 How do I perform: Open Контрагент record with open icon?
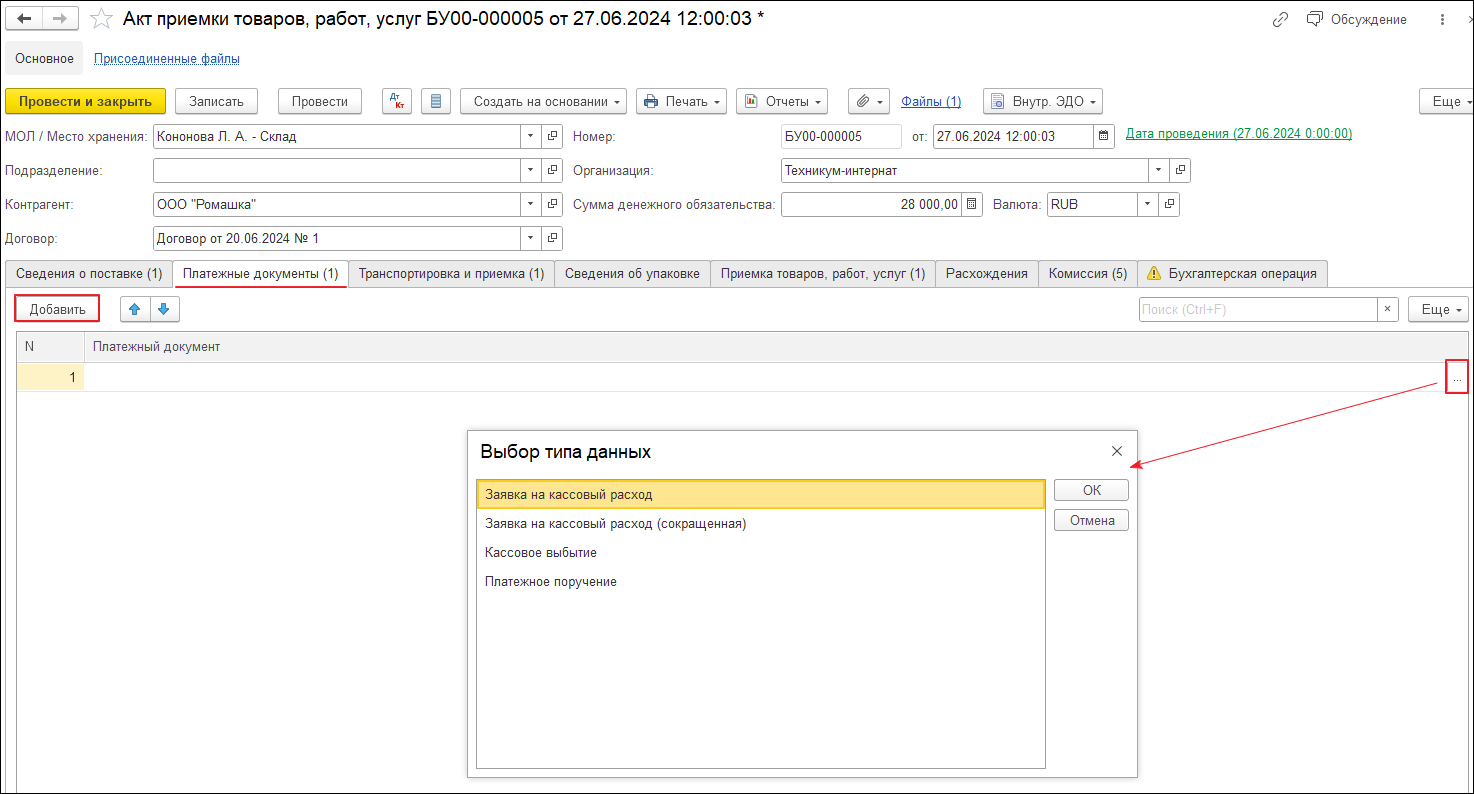[x=552, y=204]
